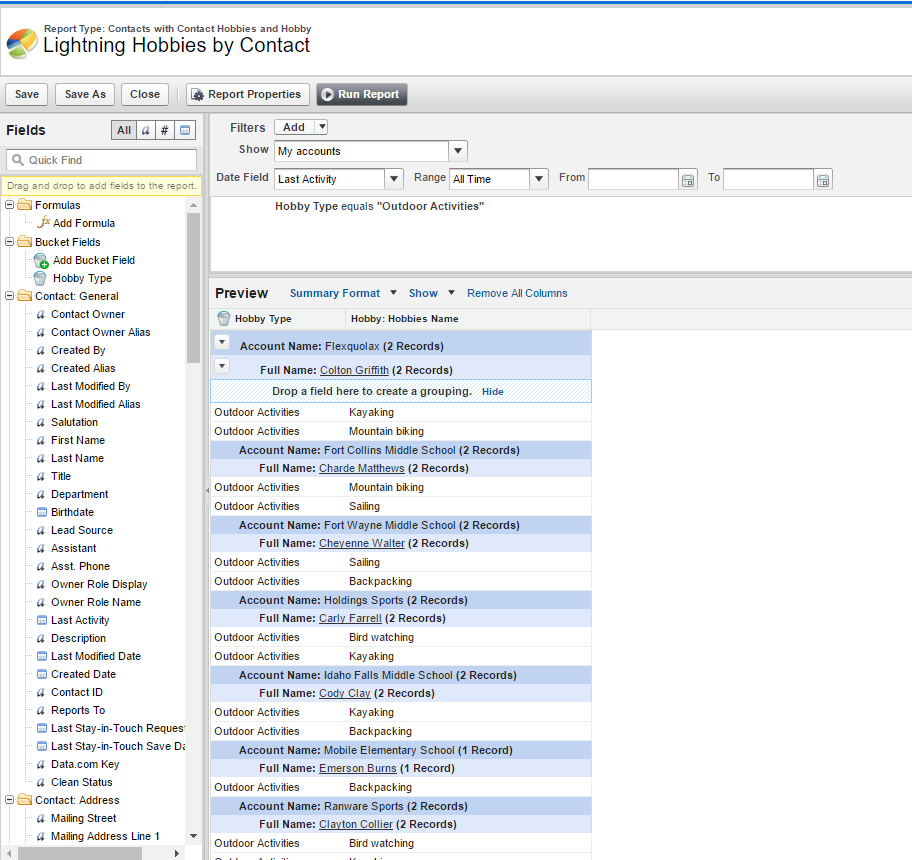Open the Show accounts dropdown

457,152
